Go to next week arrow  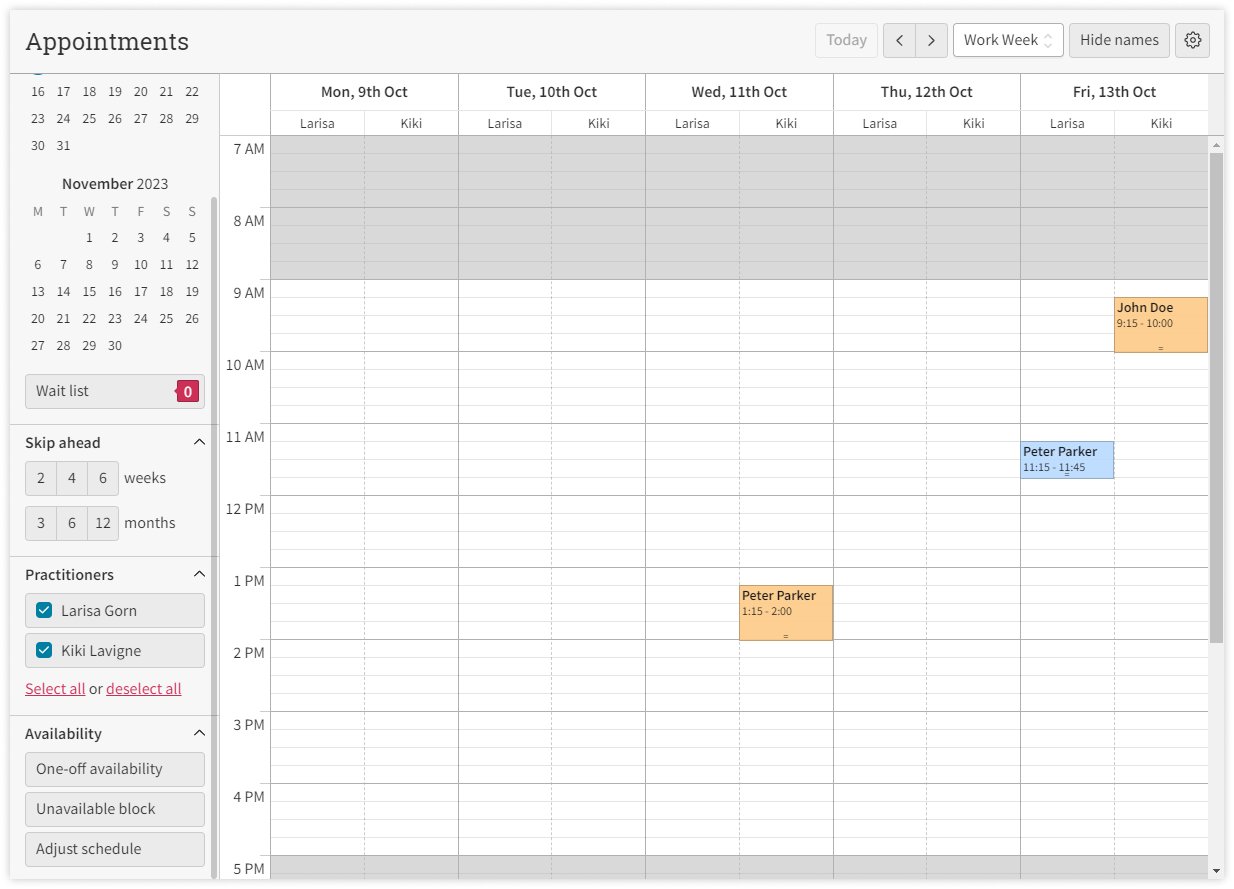pos(932,40)
